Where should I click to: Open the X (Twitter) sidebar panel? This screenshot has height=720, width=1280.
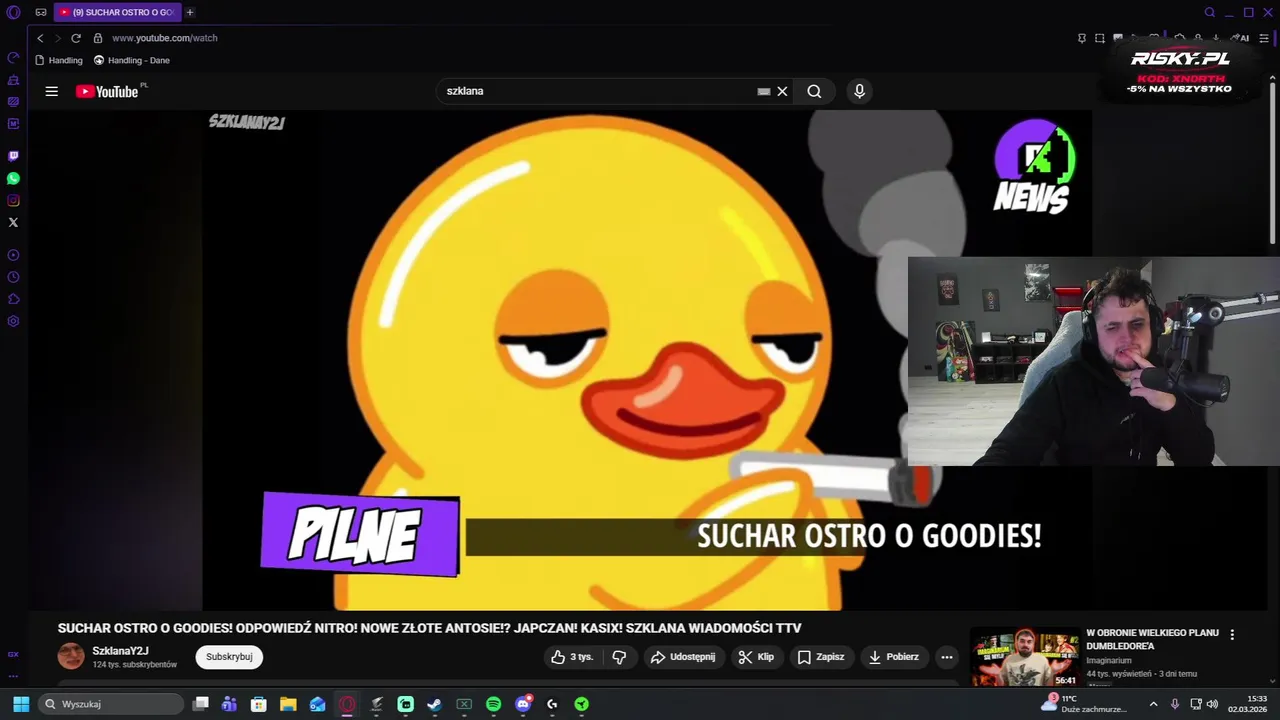(x=13, y=222)
